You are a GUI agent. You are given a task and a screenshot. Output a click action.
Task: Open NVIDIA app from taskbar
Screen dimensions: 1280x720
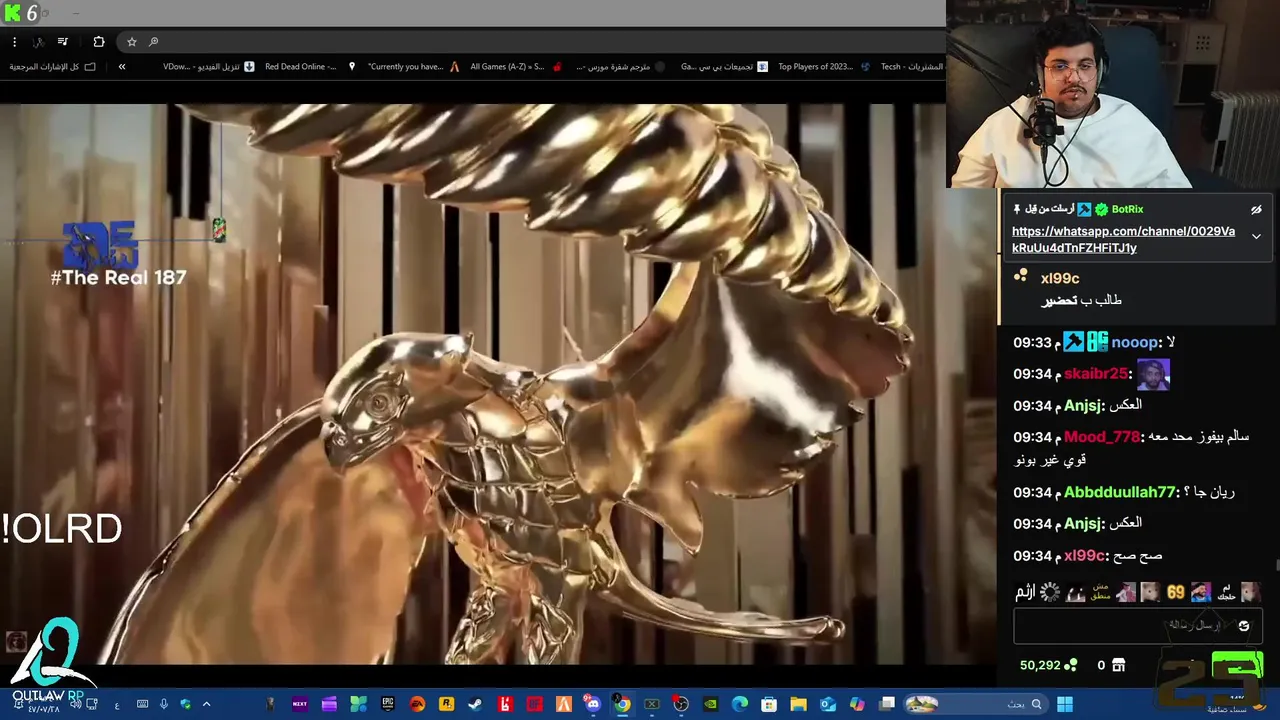point(710,704)
